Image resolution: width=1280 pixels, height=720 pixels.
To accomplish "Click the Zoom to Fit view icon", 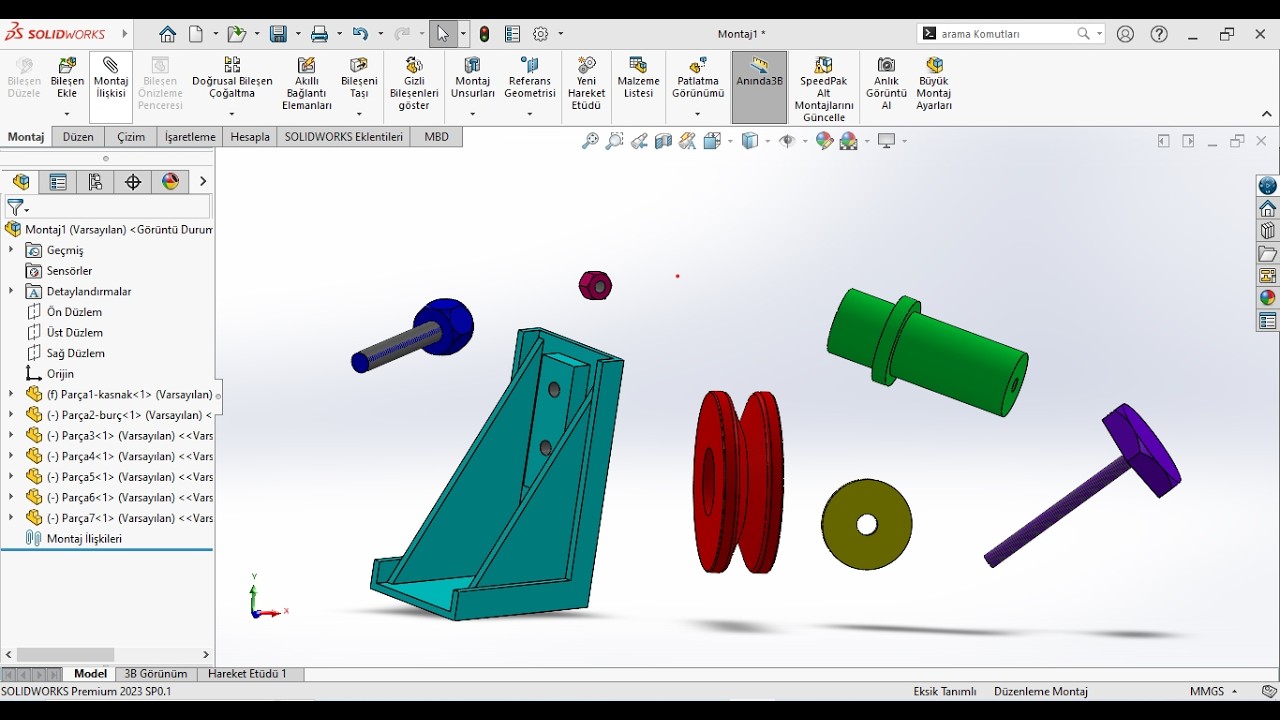I will [590, 141].
